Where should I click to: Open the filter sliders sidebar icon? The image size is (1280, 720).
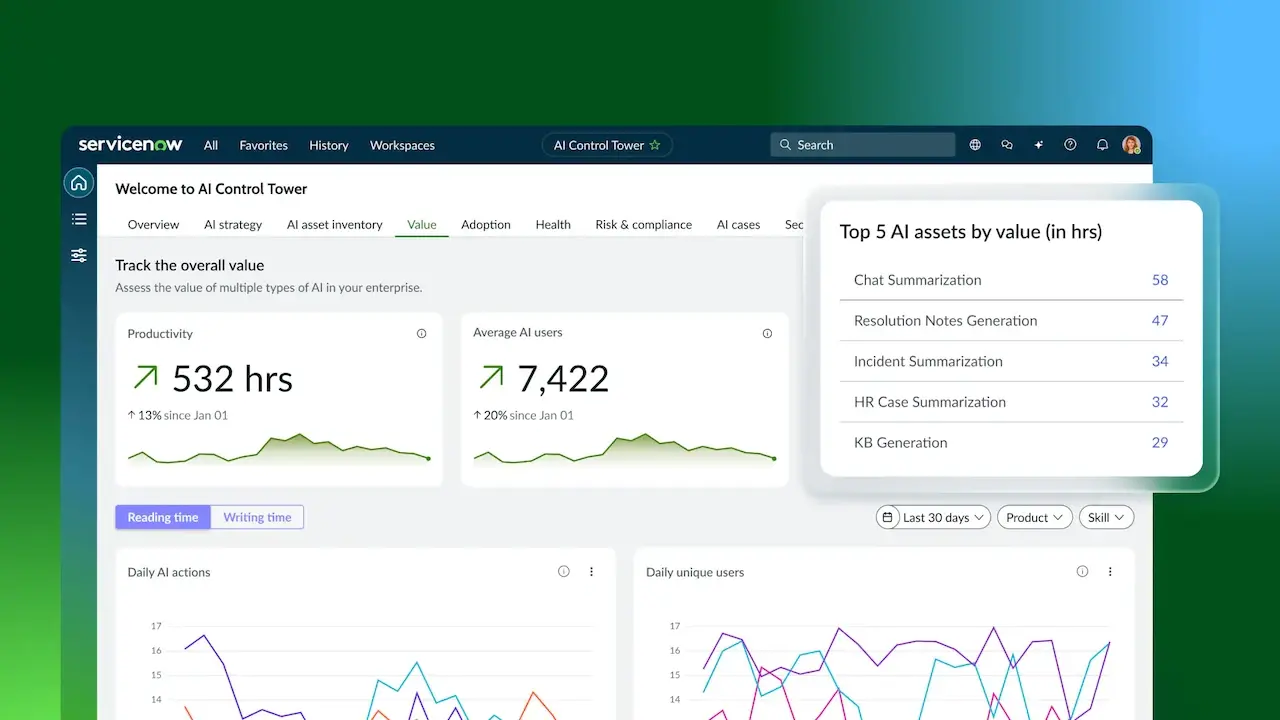pos(79,256)
